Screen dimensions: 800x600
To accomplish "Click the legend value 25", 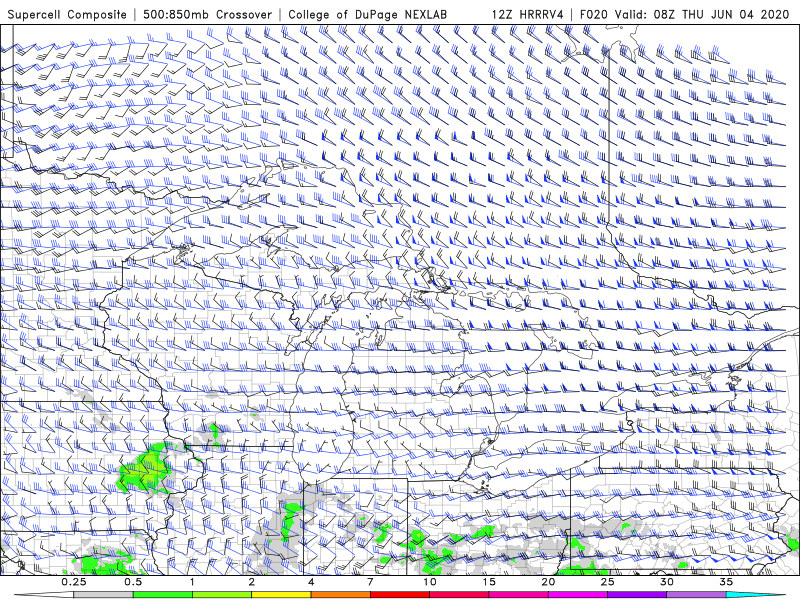I will [x=607, y=582].
